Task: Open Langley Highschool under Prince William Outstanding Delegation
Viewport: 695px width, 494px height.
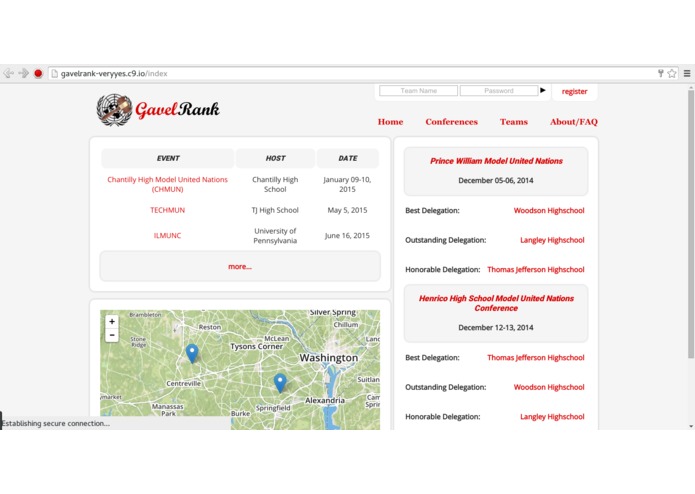Action: point(552,240)
